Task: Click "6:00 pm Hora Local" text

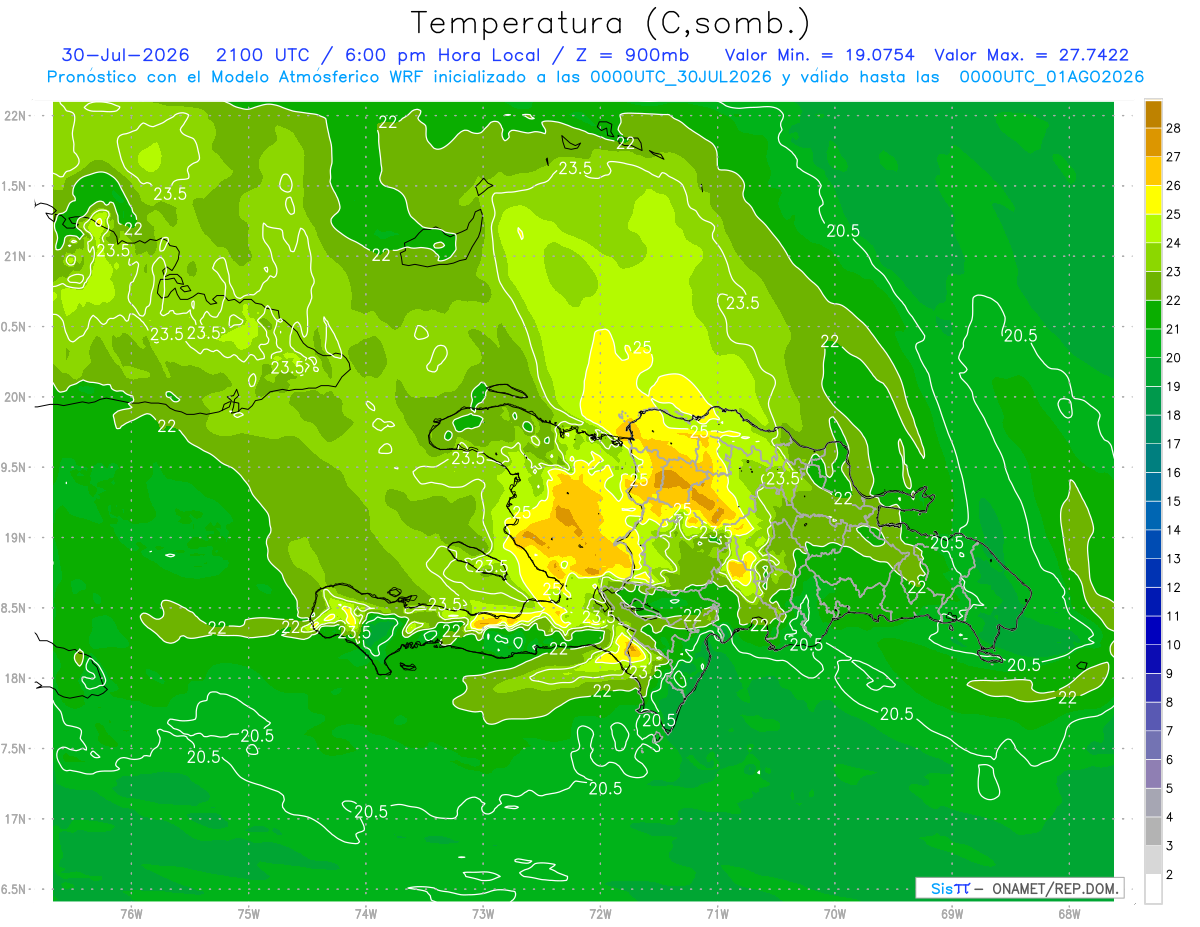Action: (441, 55)
